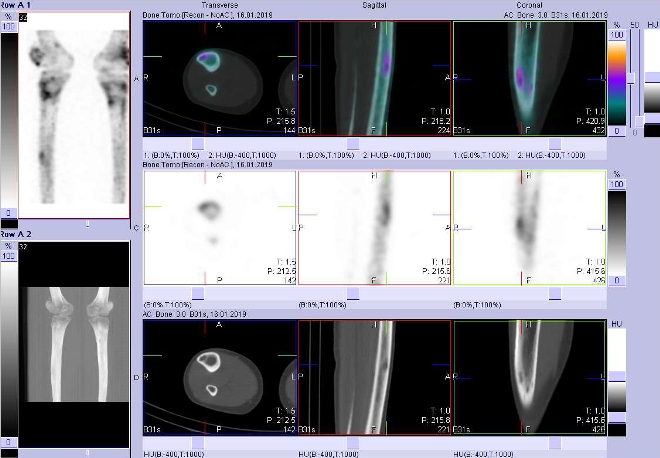Click the grayscale color bar of bone tomo row
The width and height of the screenshot is (660, 458).
click(x=617, y=233)
